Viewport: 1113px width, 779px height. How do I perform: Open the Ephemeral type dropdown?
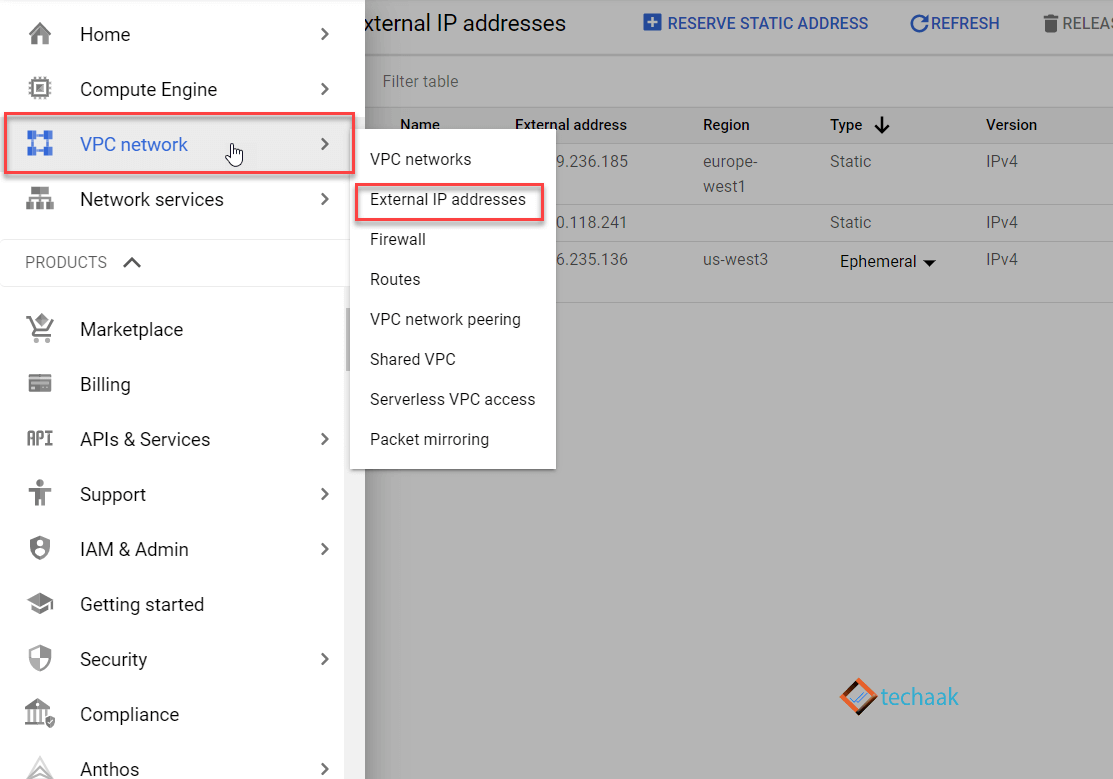coord(887,261)
